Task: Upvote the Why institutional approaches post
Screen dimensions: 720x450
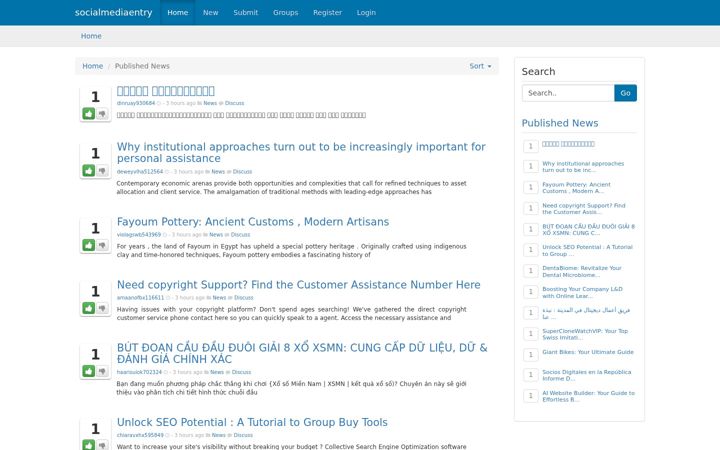Action: pyautogui.click(x=89, y=171)
